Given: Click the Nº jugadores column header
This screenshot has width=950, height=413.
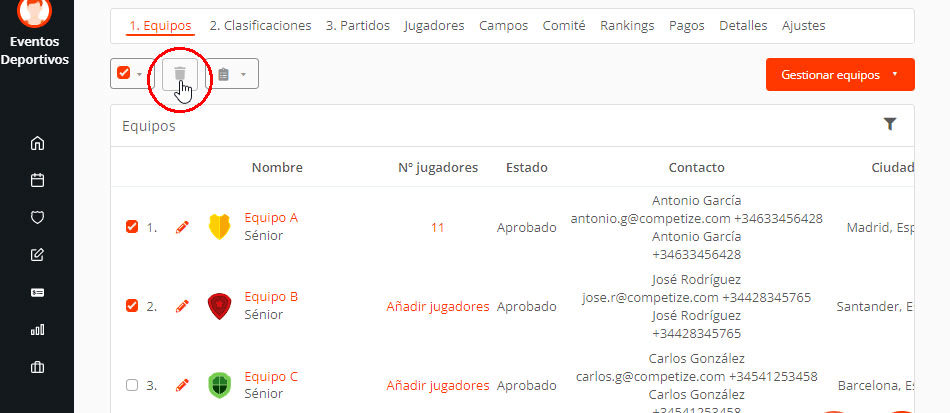Looking at the screenshot, I should click(x=438, y=167).
